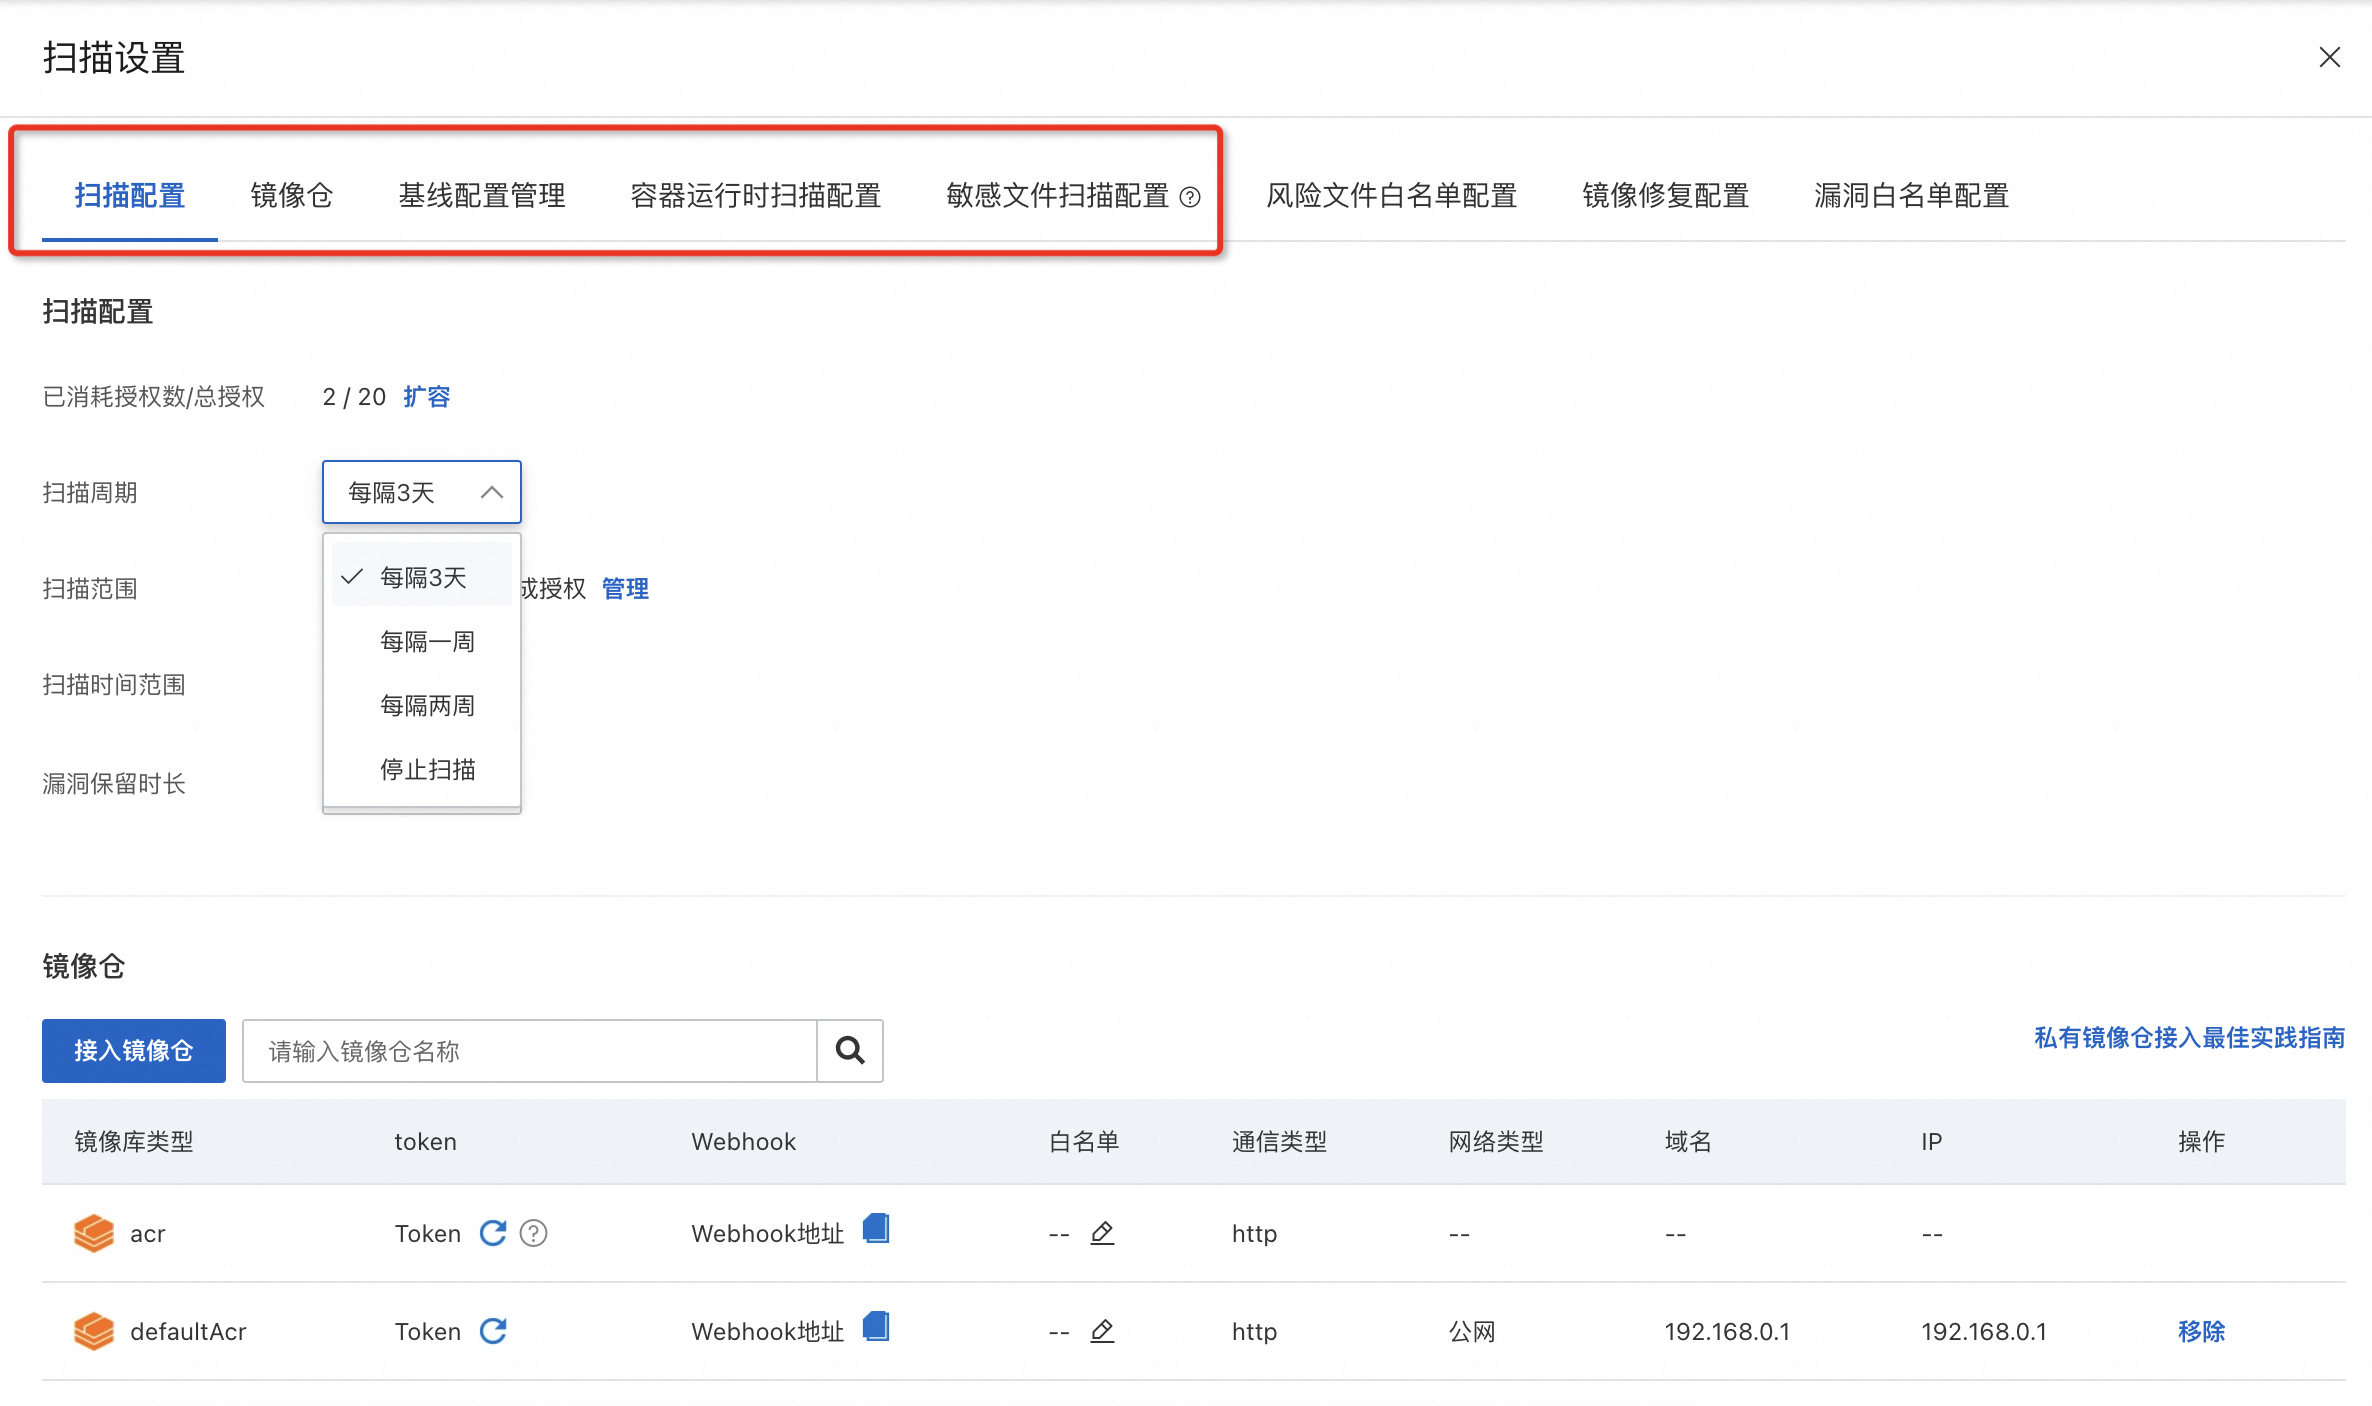This screenshot has width=2372, height=1406.
Task: Click the 接入镜像仓 button
Action: click(133, 1050)
